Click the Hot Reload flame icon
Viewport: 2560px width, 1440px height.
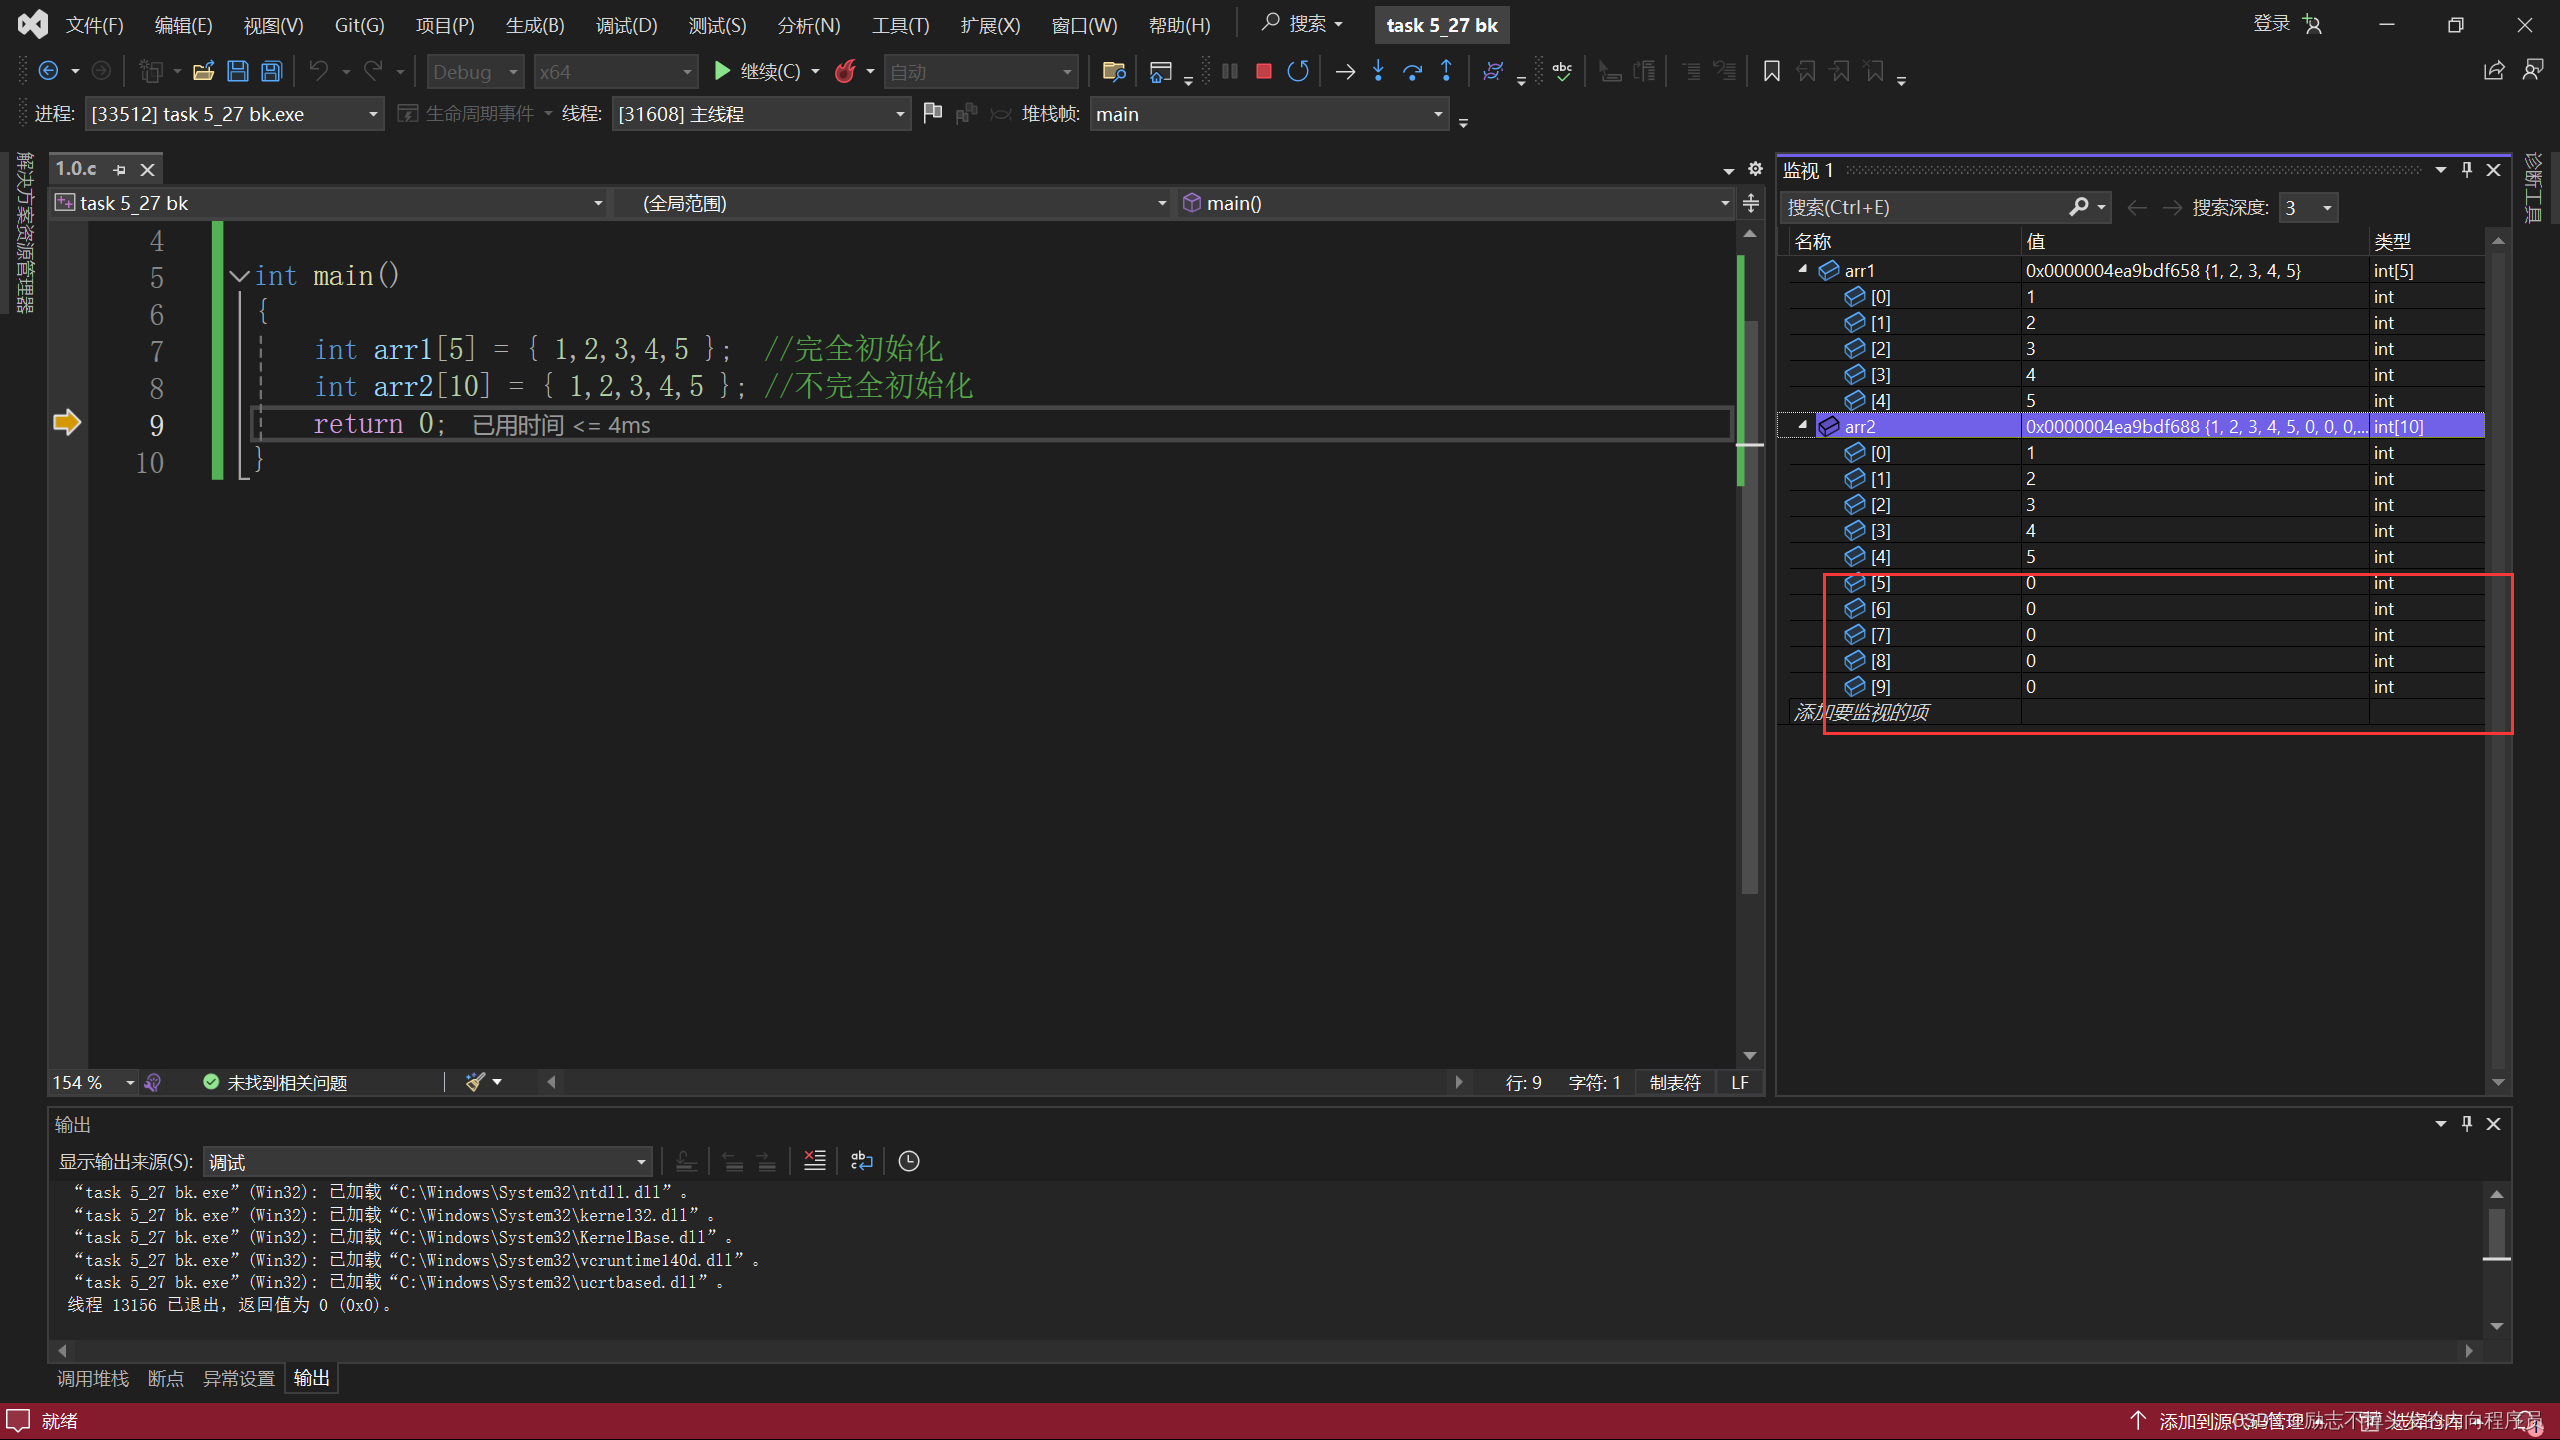click(846, 71)
